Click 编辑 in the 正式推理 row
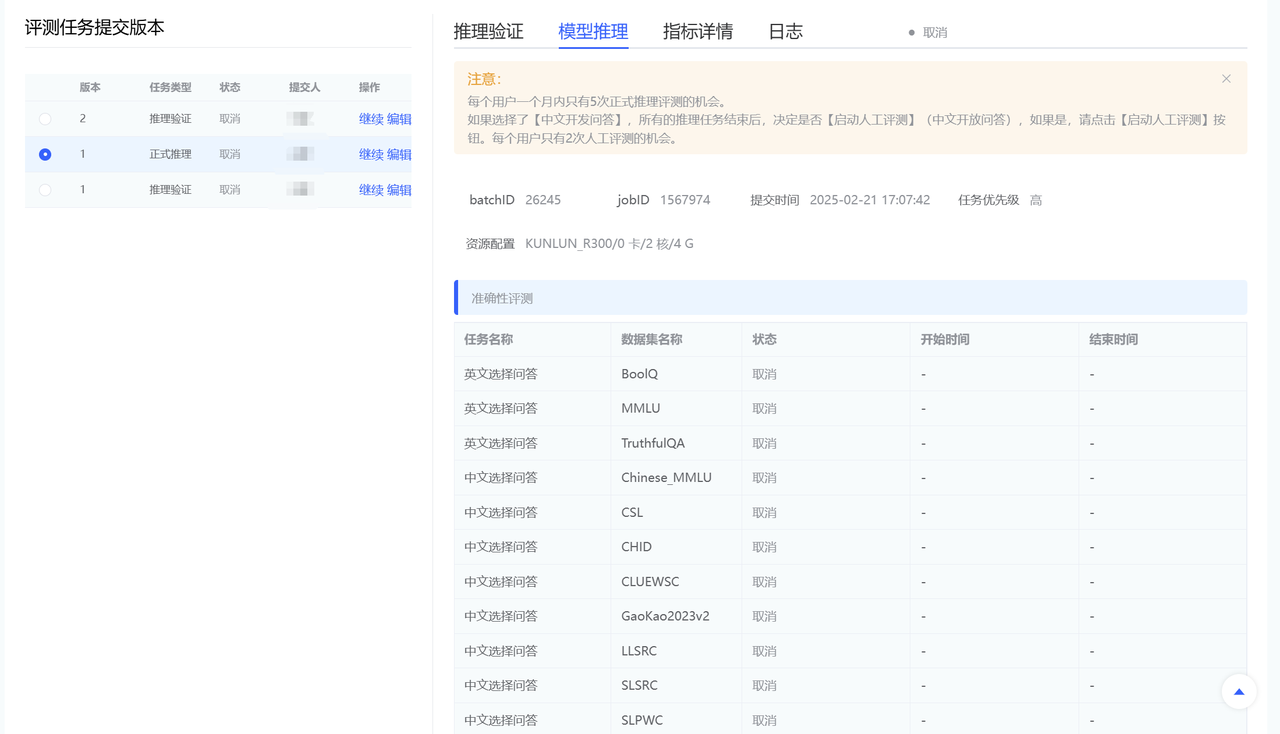 point(399,154)
